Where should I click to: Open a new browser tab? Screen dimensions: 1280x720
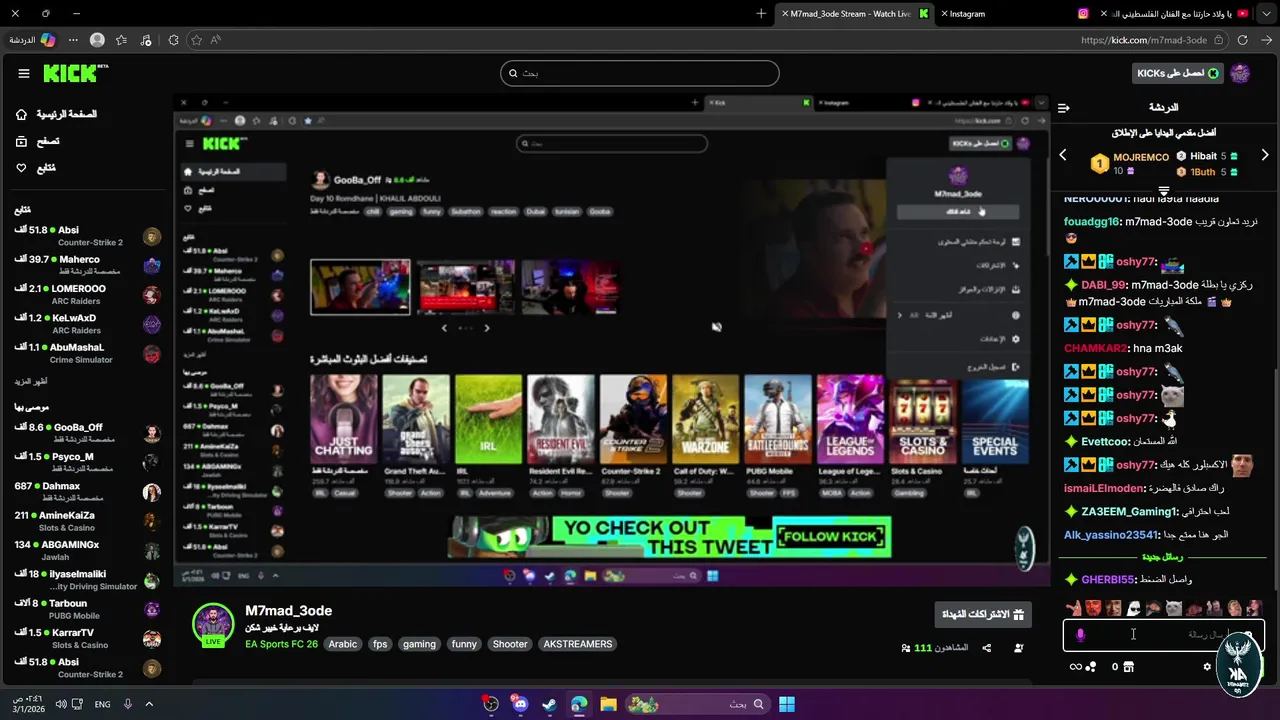(761, 14)
